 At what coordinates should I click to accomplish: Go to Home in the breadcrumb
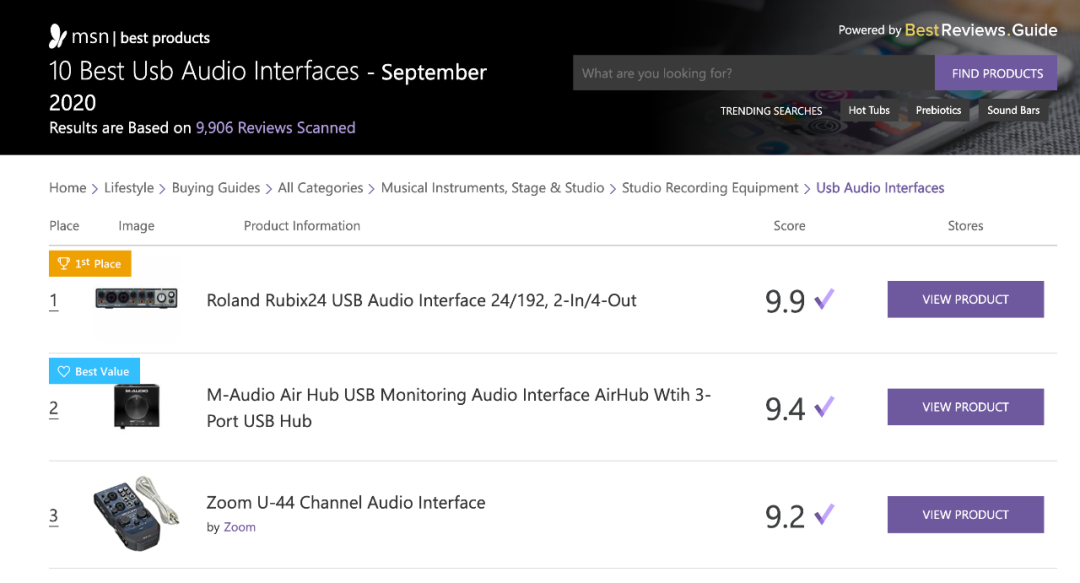[x=68, y=187]
